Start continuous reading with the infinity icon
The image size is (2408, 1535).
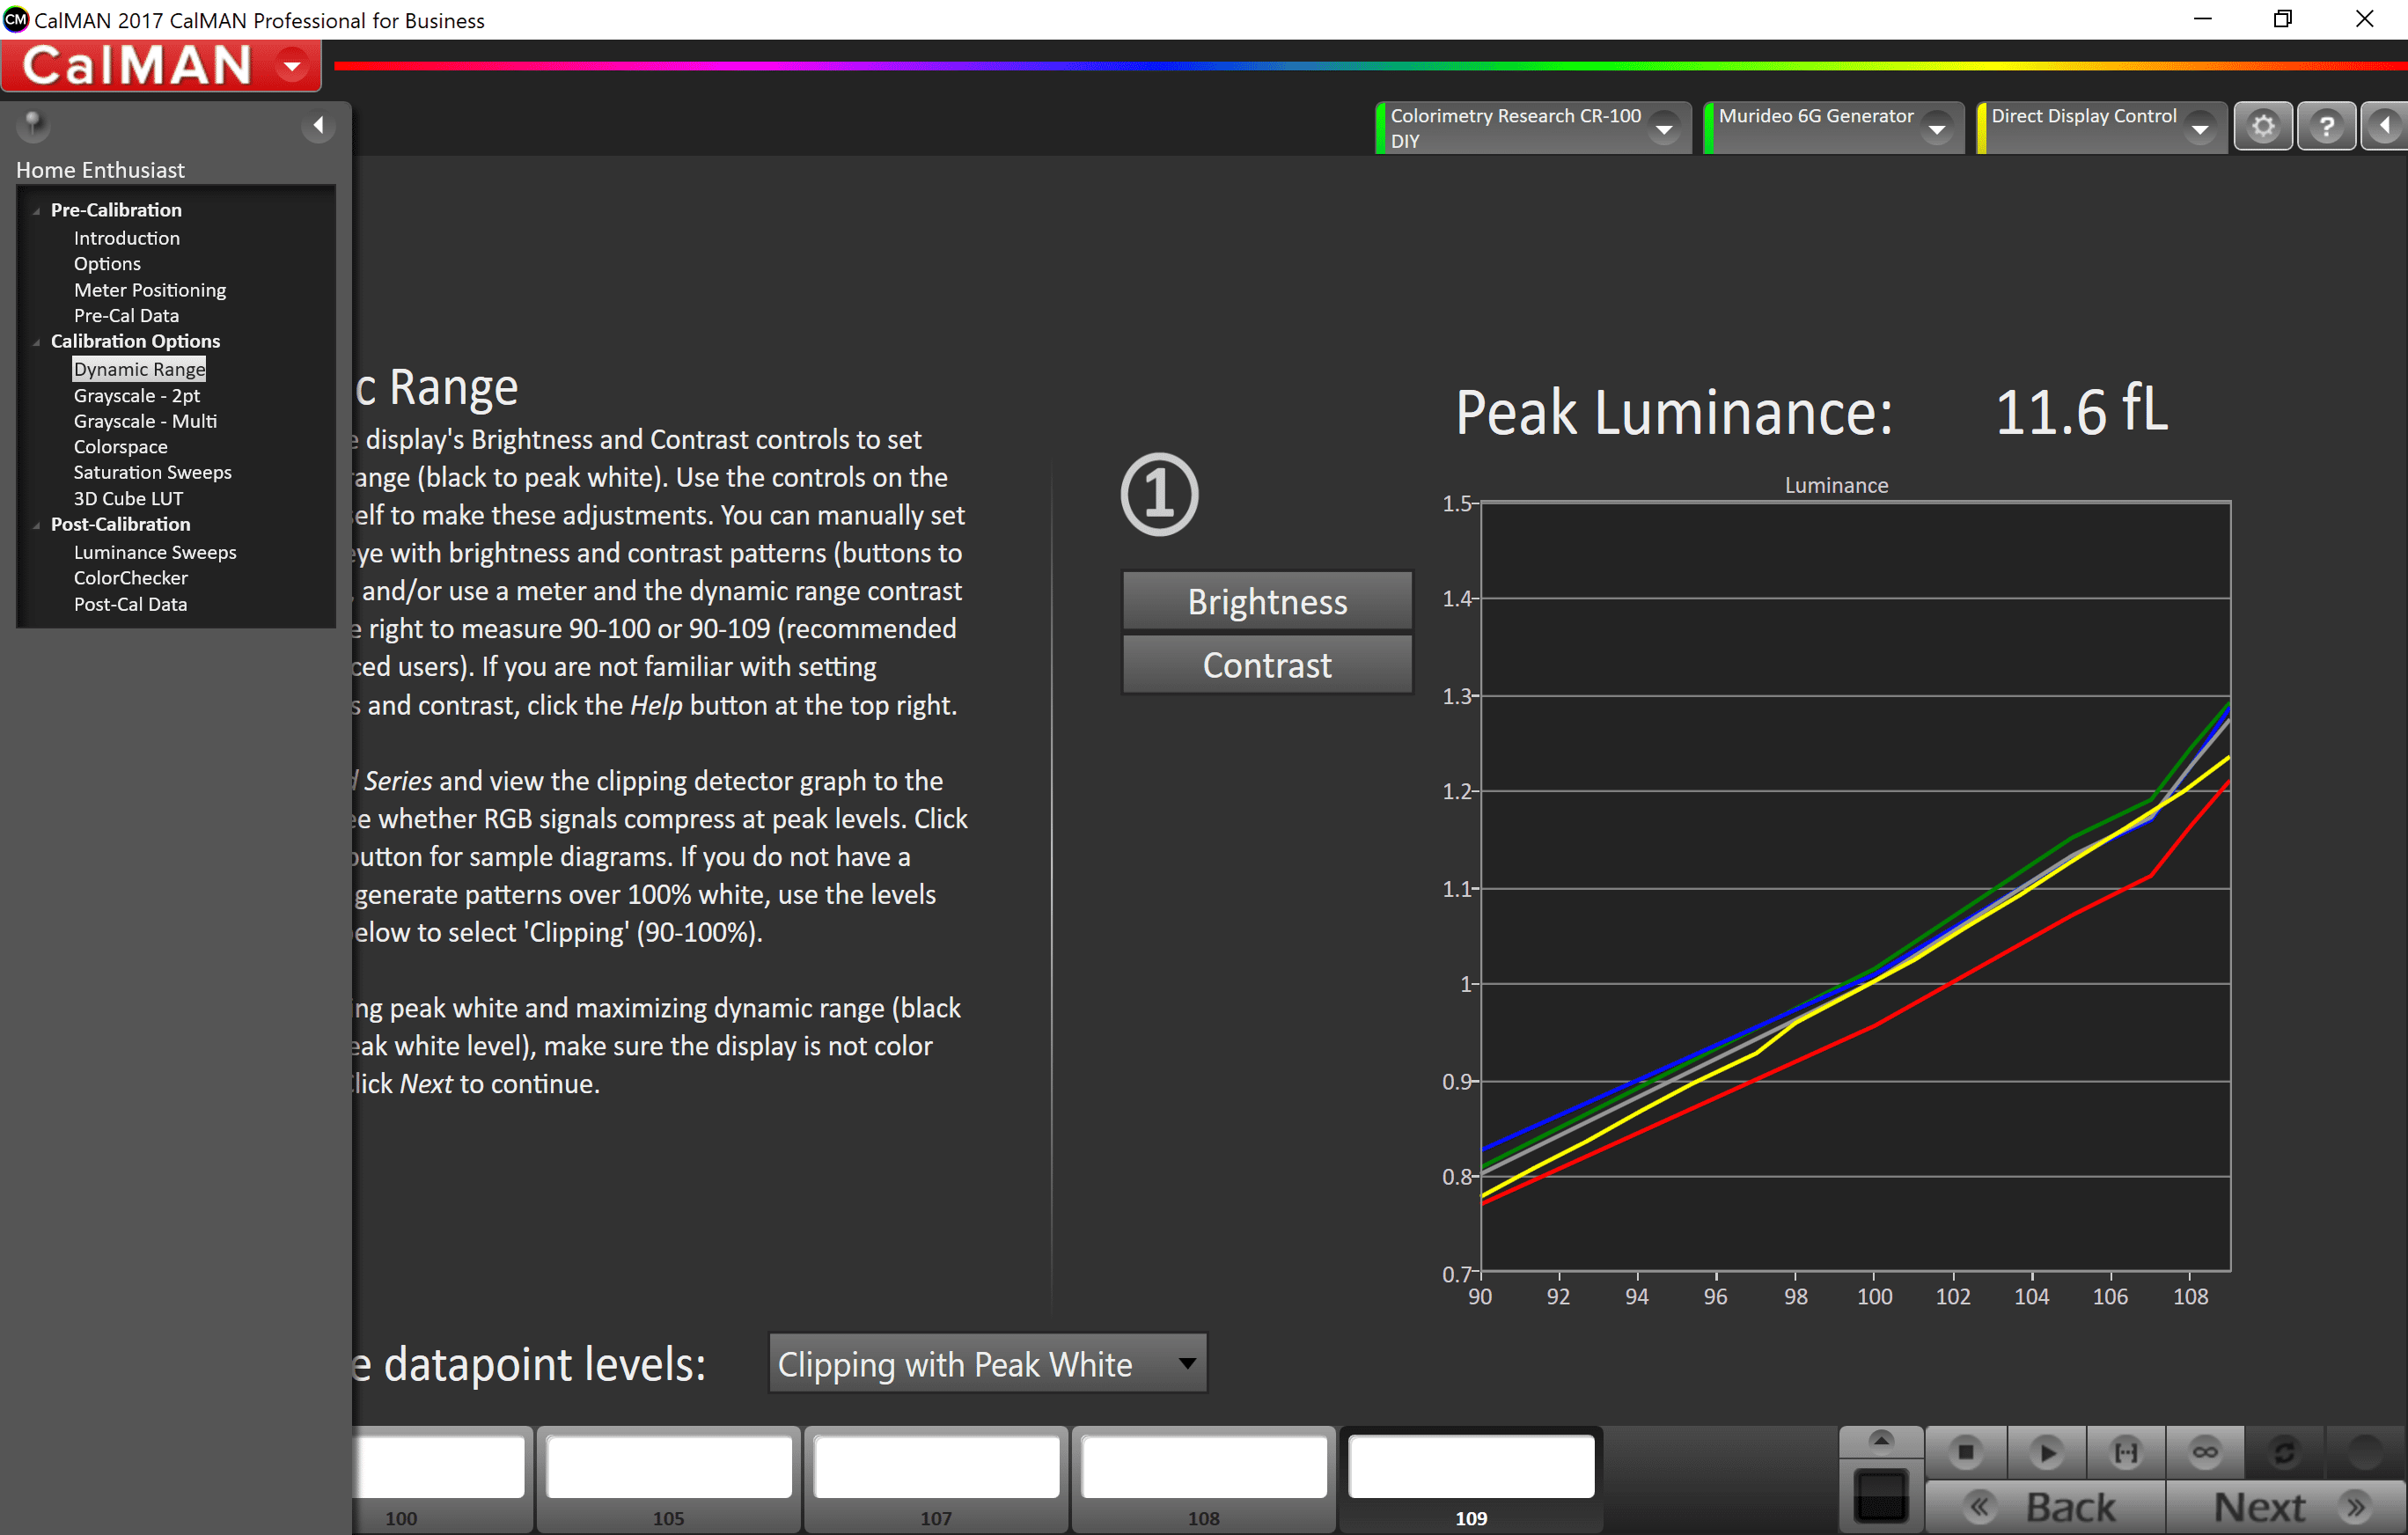[x=2205, y=1453]
